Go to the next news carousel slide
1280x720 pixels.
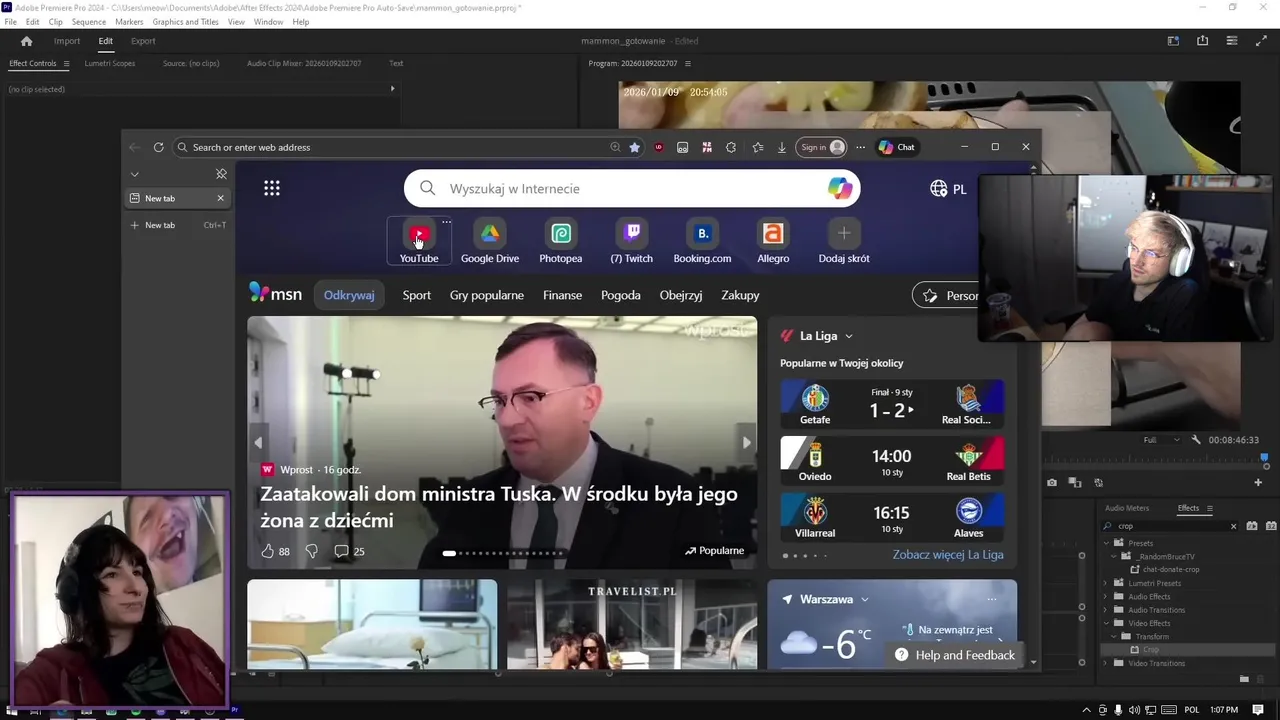pos(746,442)
